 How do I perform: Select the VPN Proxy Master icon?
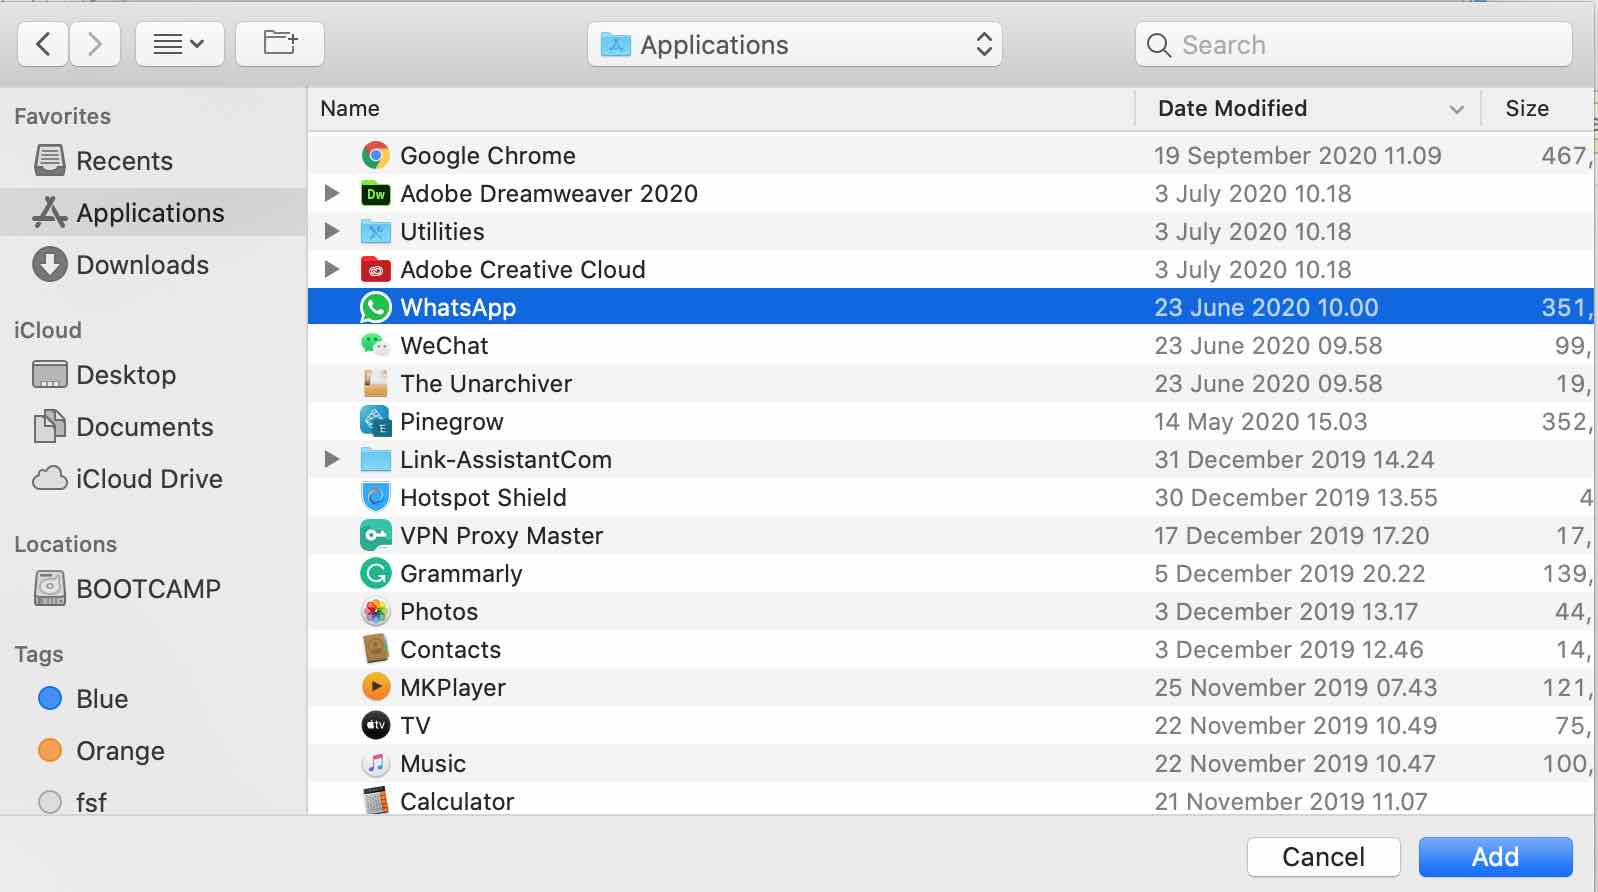tap(376, 535)
